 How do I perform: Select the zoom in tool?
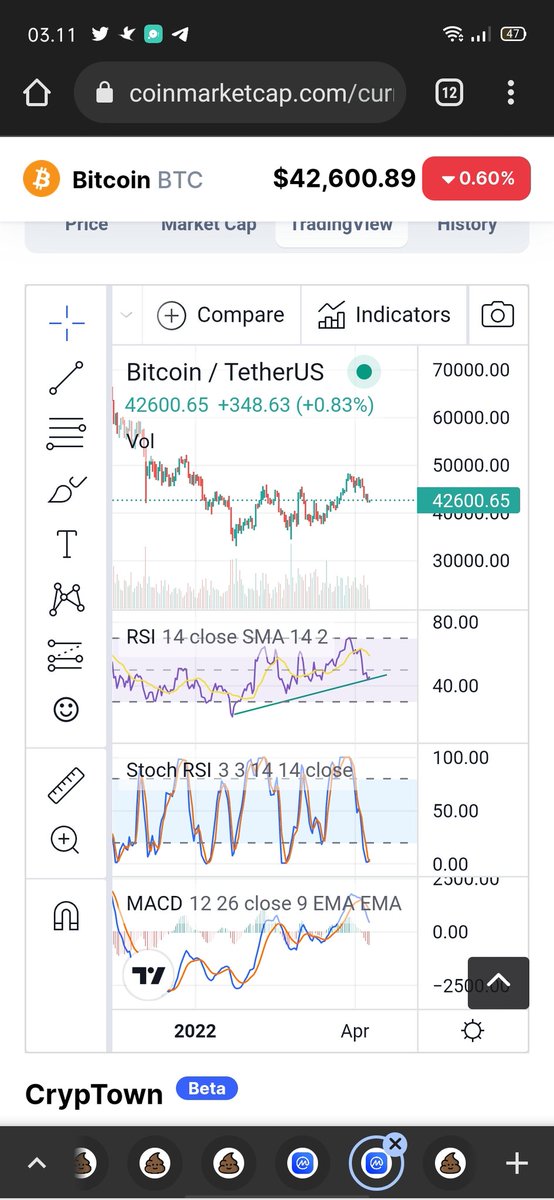66,840
